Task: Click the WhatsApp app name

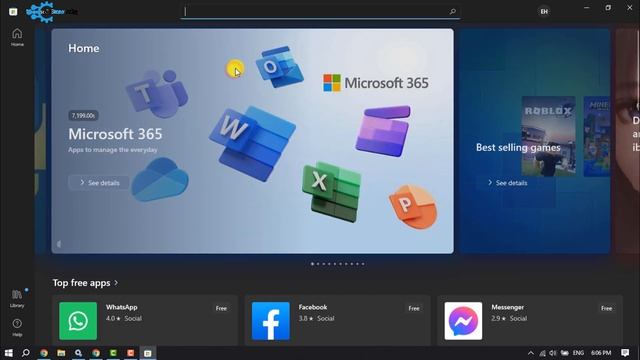Action: tap(122, 307)
